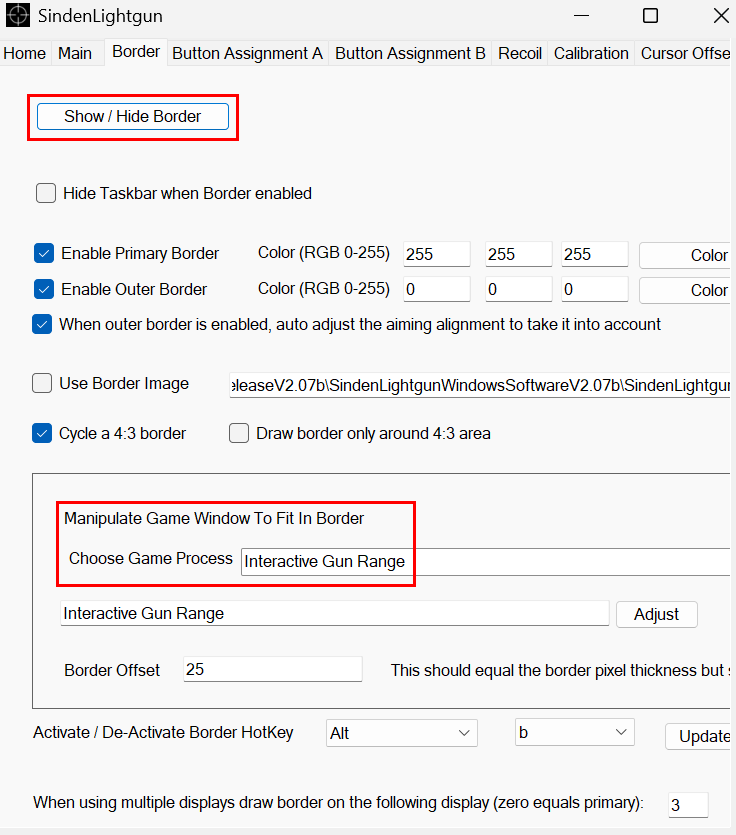Maximize the SindenLightgun window

(650, 15)
